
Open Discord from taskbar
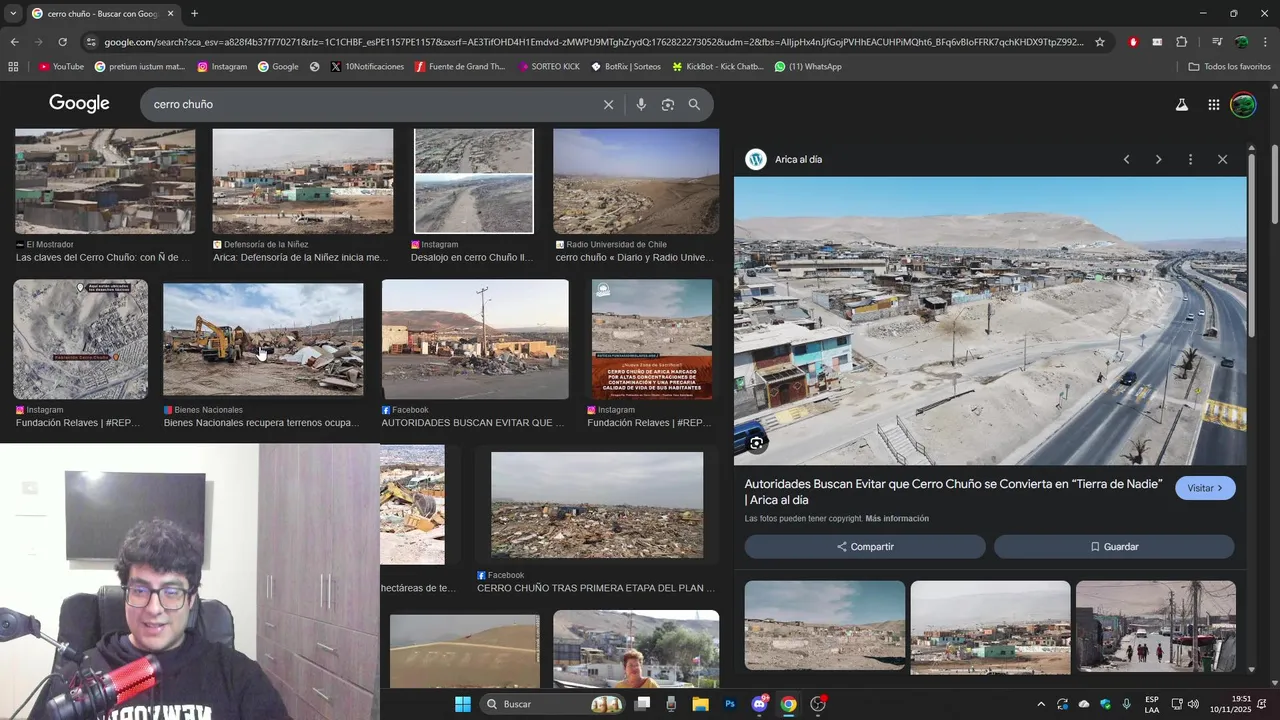759,704
